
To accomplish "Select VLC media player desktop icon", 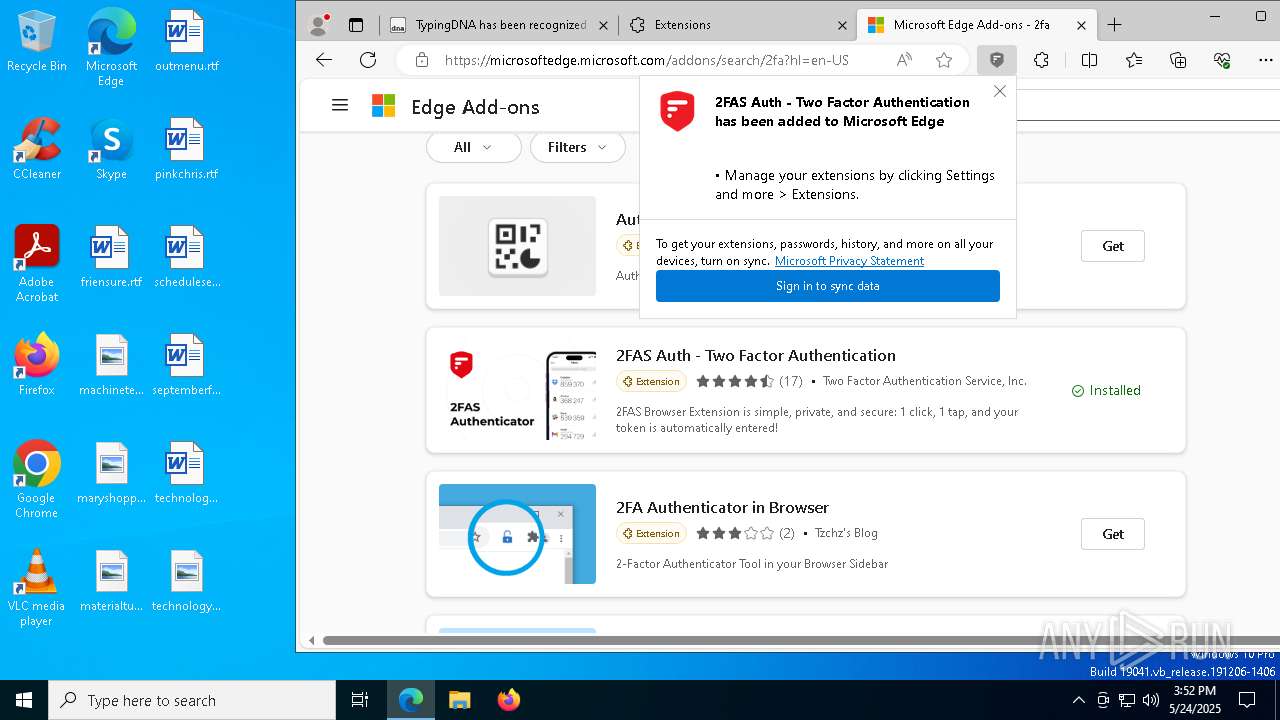I will [36, 588].
